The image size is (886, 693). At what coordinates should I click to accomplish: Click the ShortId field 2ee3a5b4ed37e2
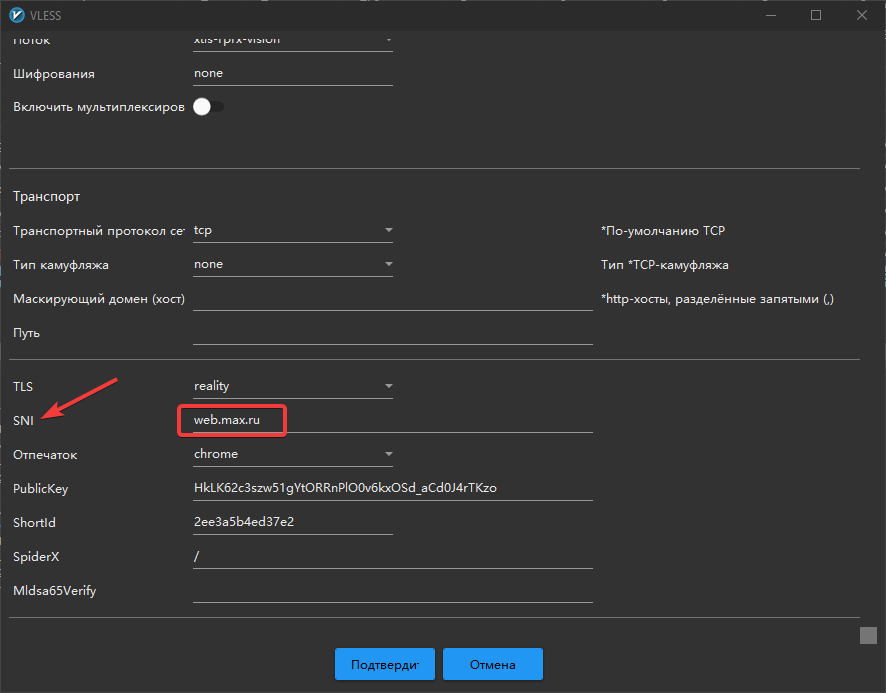pyautogui.click(x=293, y=522)
